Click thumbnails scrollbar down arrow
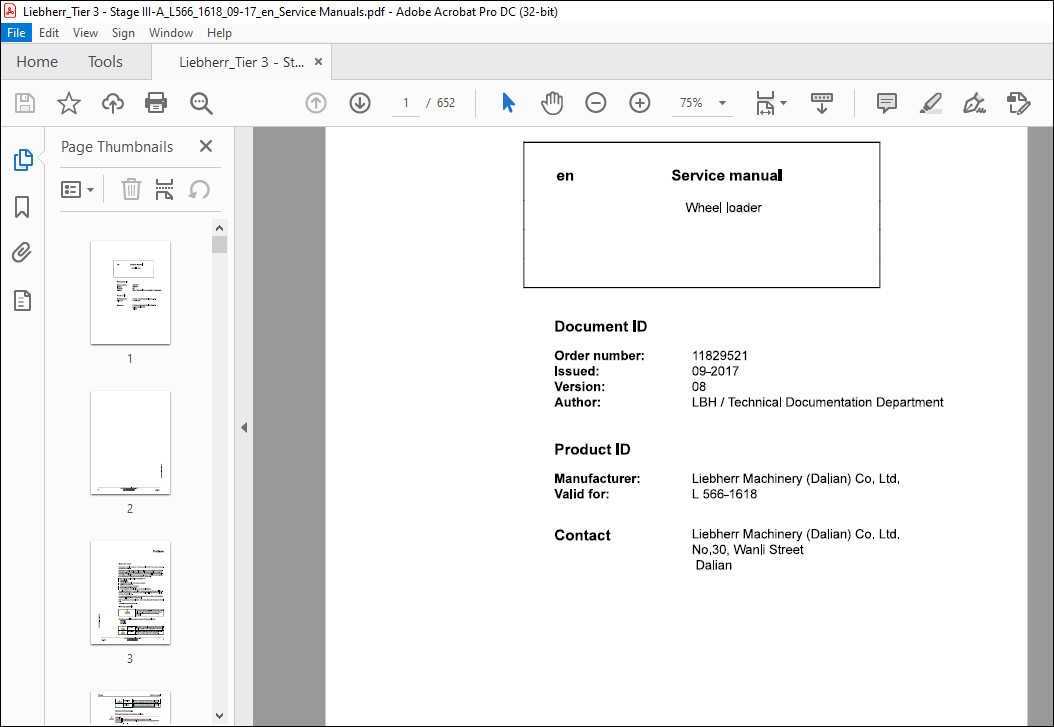This screenshot has width=1054, height=727. (219, 716)
